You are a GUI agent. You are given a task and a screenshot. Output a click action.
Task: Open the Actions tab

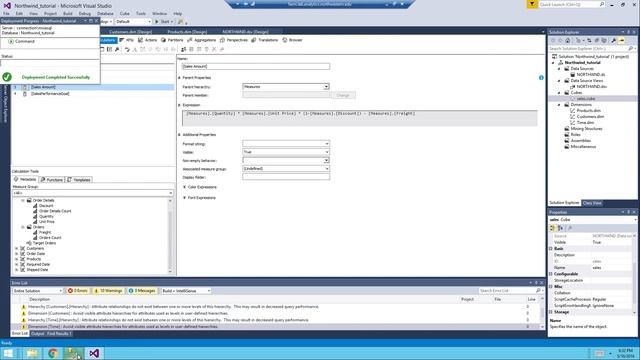[x=147, y=40]
